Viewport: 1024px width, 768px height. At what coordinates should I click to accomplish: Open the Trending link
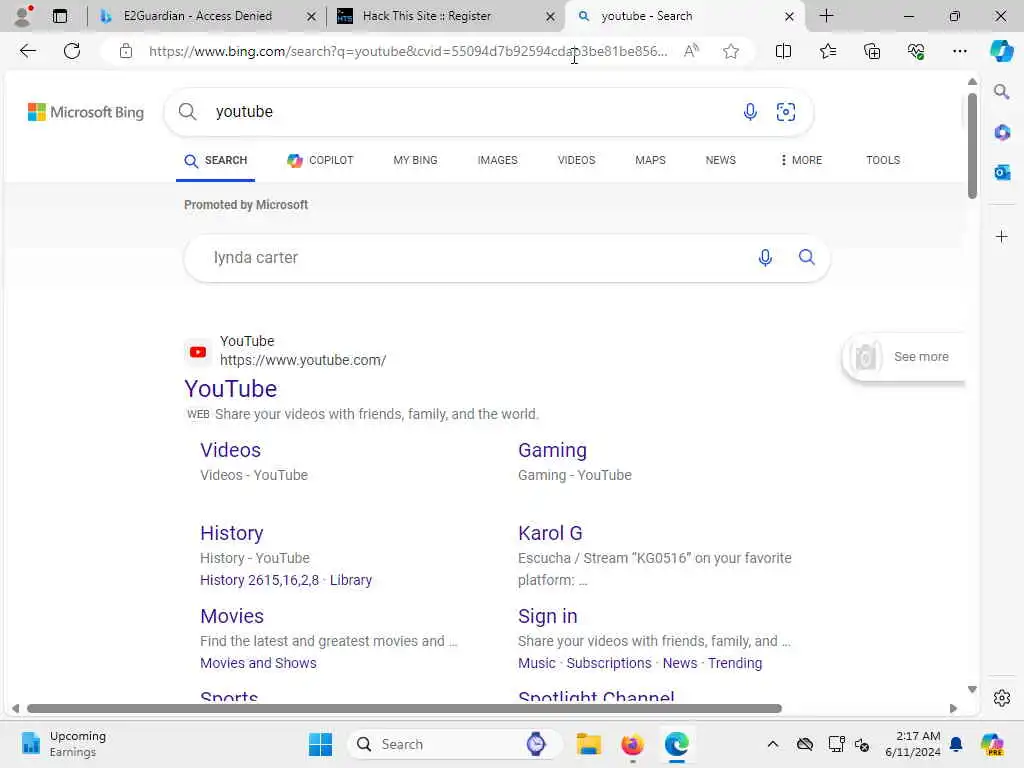(735, 663)
